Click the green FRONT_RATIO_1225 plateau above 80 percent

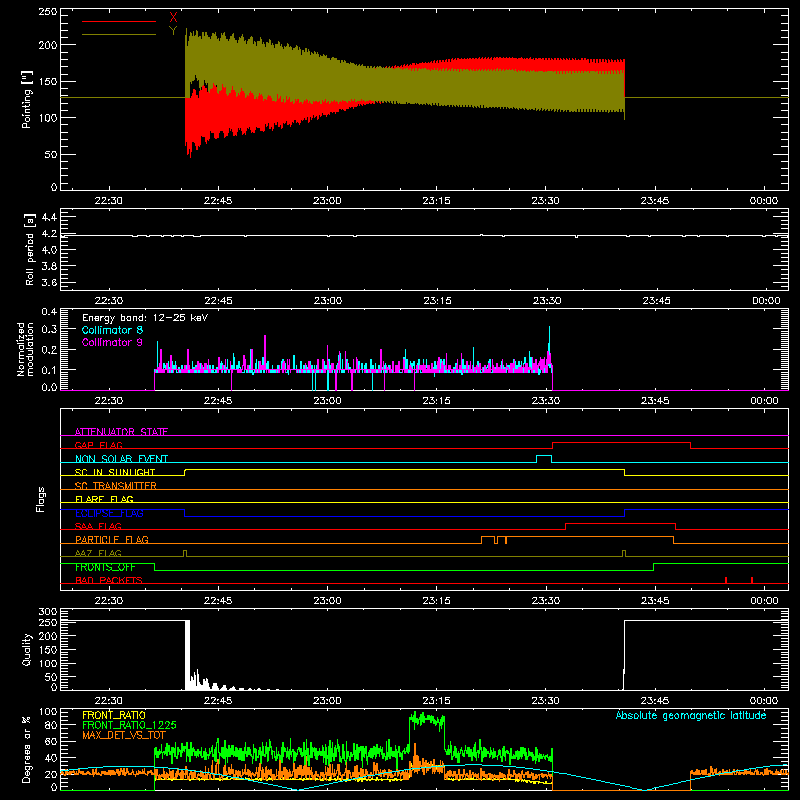click(427, 719)
